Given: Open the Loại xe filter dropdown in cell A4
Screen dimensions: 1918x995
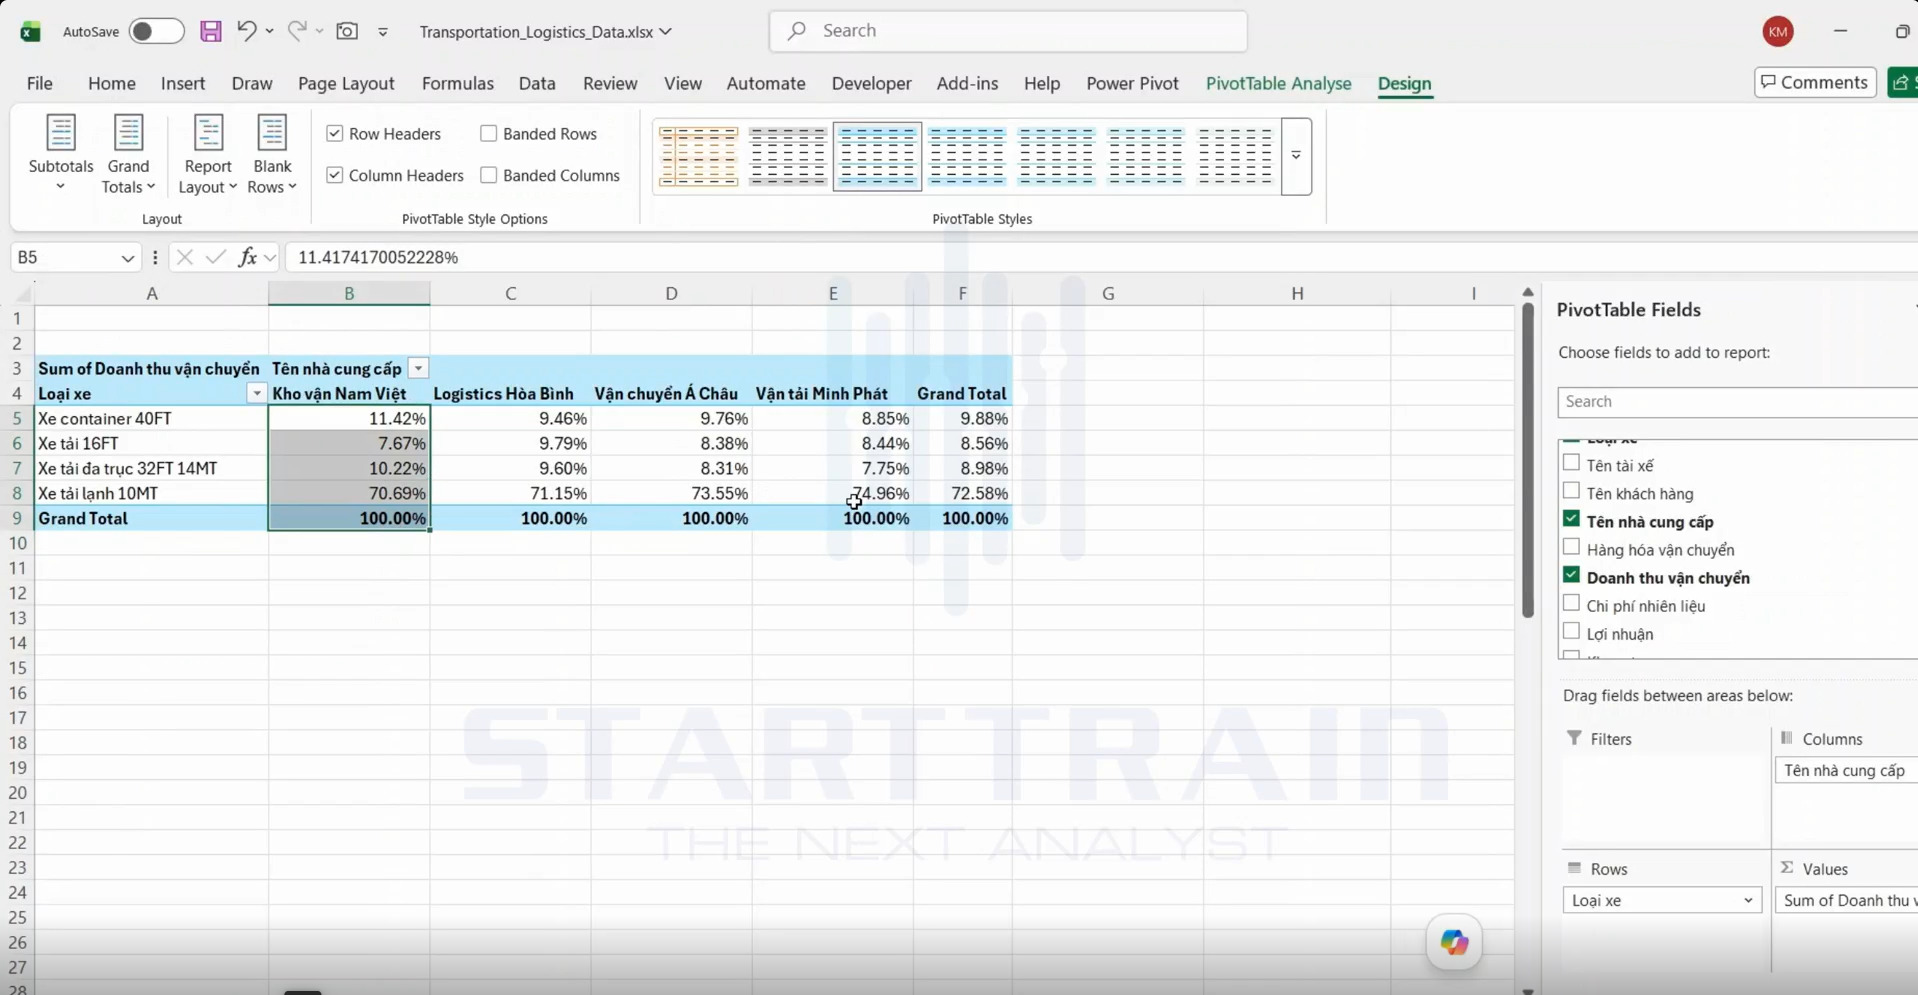Looking at the screenshot, I should [257, 394].
